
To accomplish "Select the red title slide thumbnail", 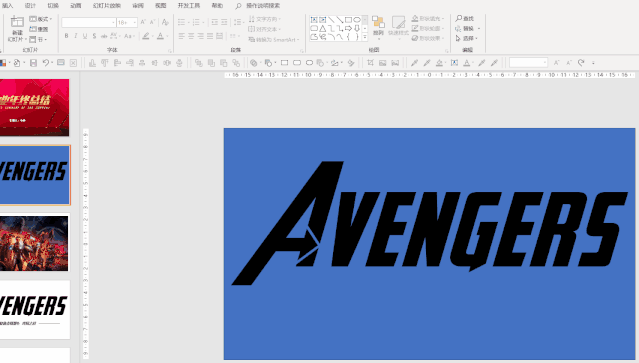I will [34, 108].
